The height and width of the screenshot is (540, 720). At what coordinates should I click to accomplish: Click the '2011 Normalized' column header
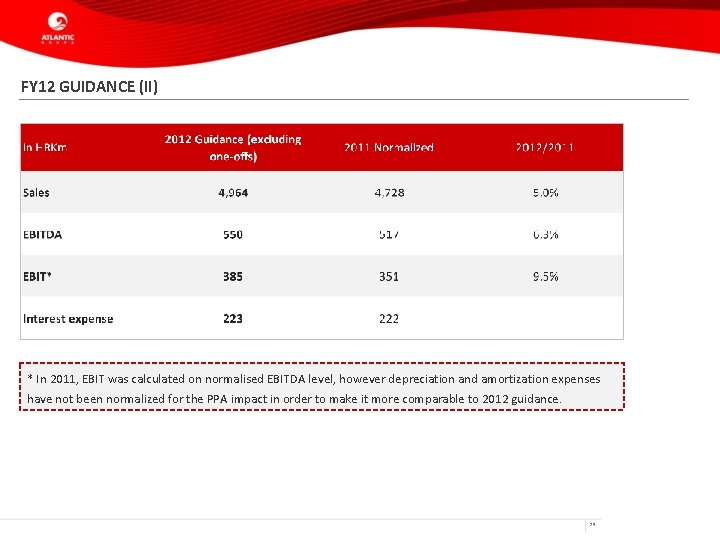[x=389, y=147]
